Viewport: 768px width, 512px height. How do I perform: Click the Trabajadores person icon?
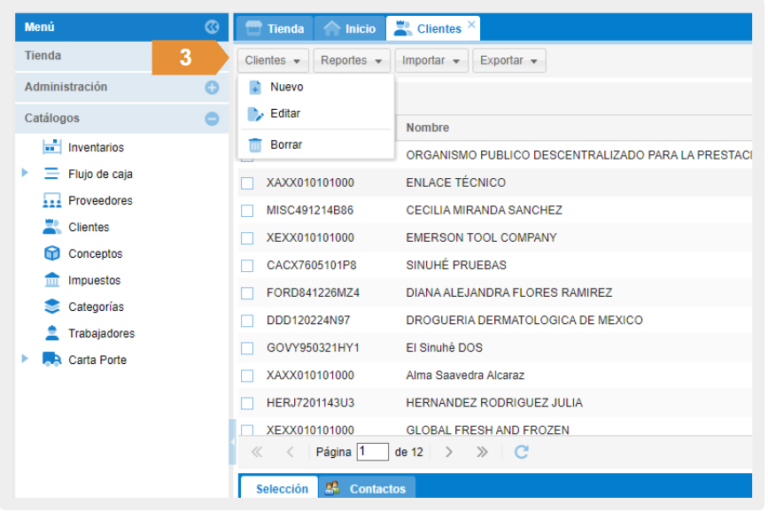52,333
